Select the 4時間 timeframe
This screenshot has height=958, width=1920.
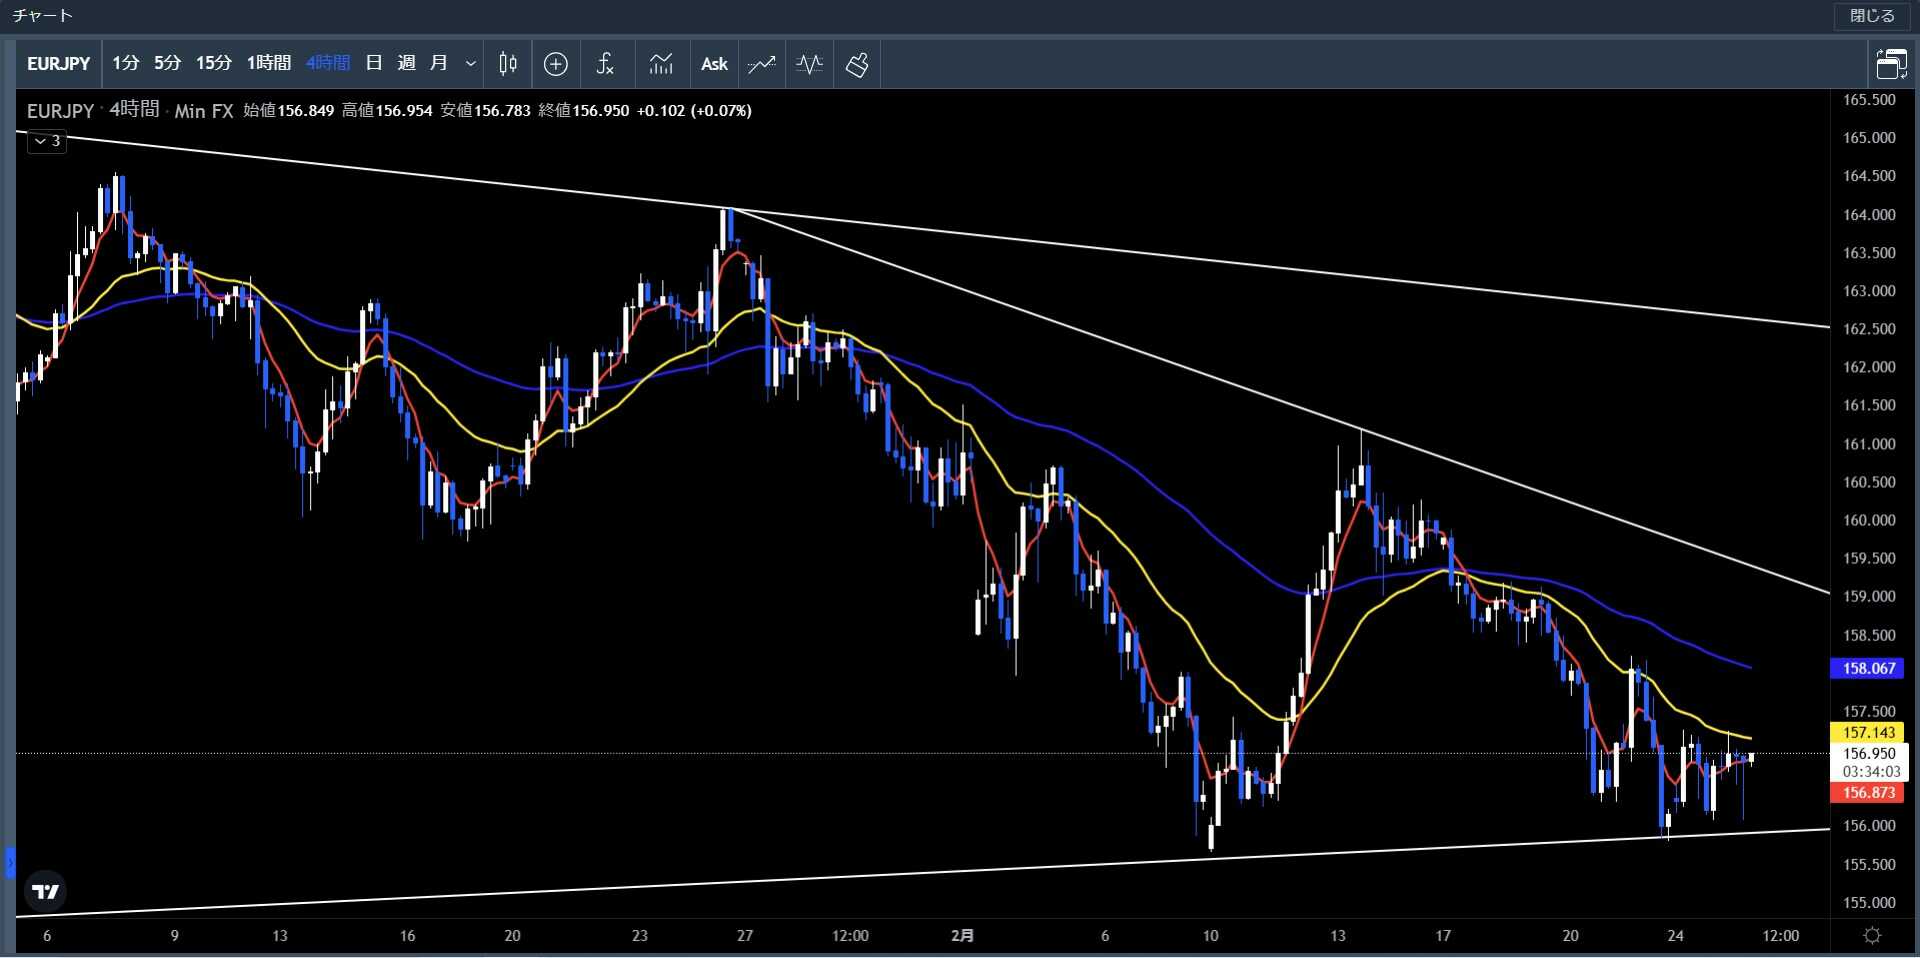[328, 63]
